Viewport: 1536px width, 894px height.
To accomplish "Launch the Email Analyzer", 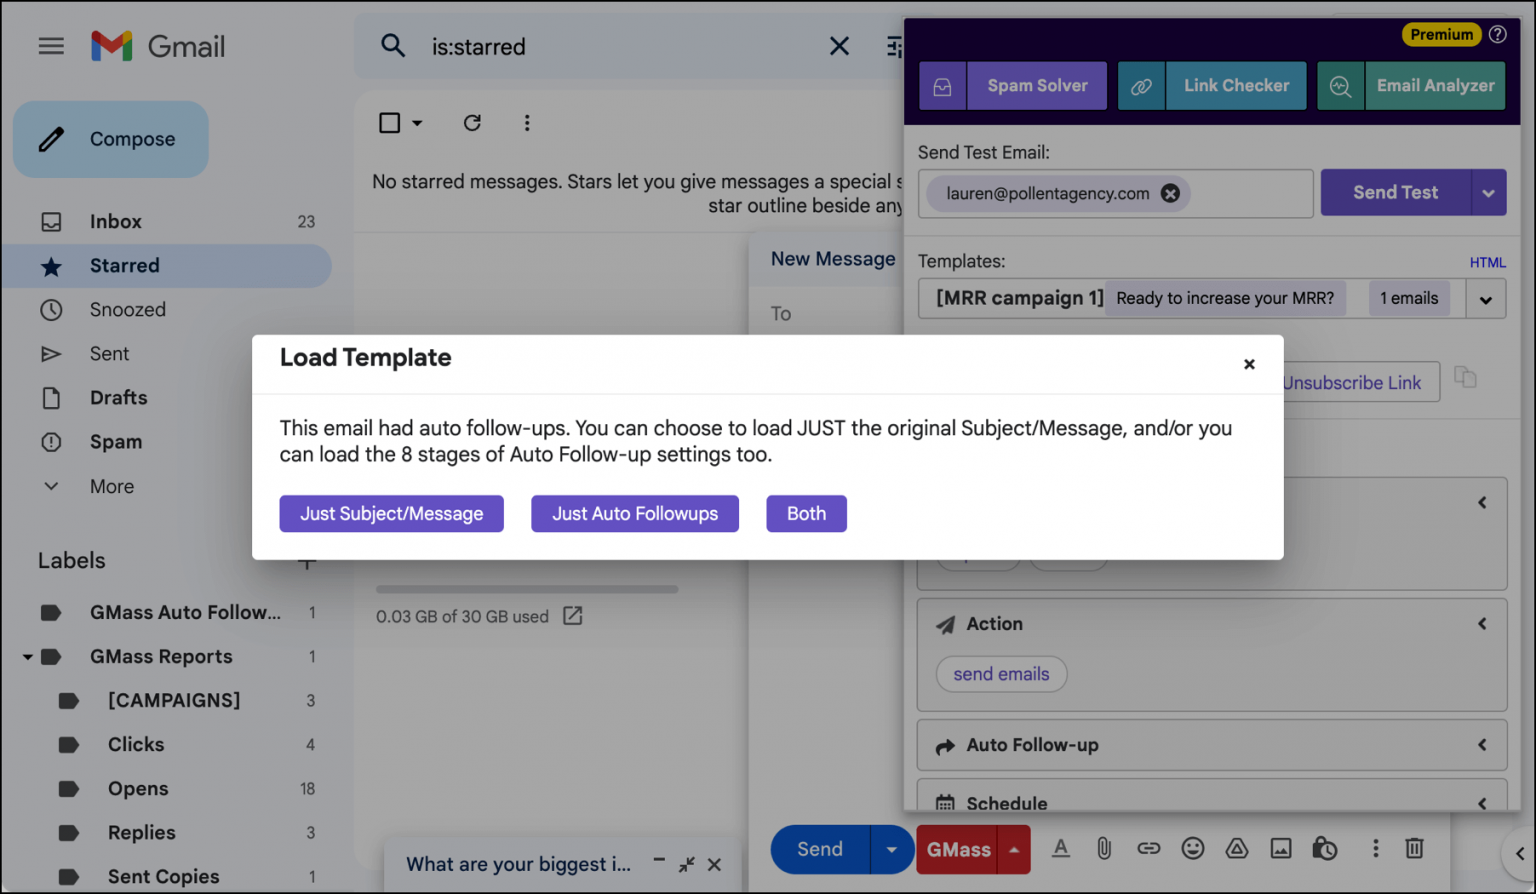I will [x=1435, y=85].
